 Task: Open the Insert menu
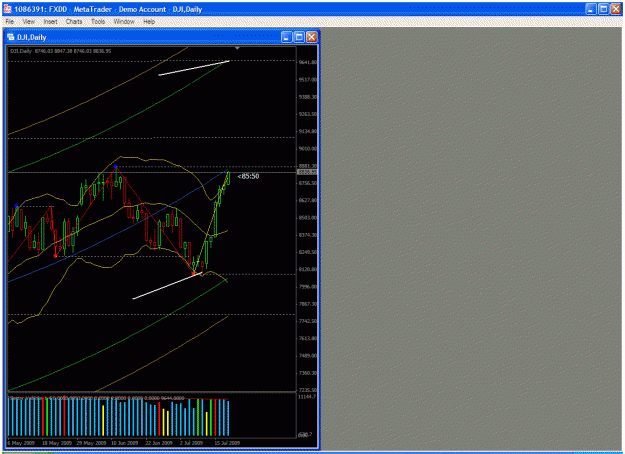pyautogui.click(x=50, y=22)
